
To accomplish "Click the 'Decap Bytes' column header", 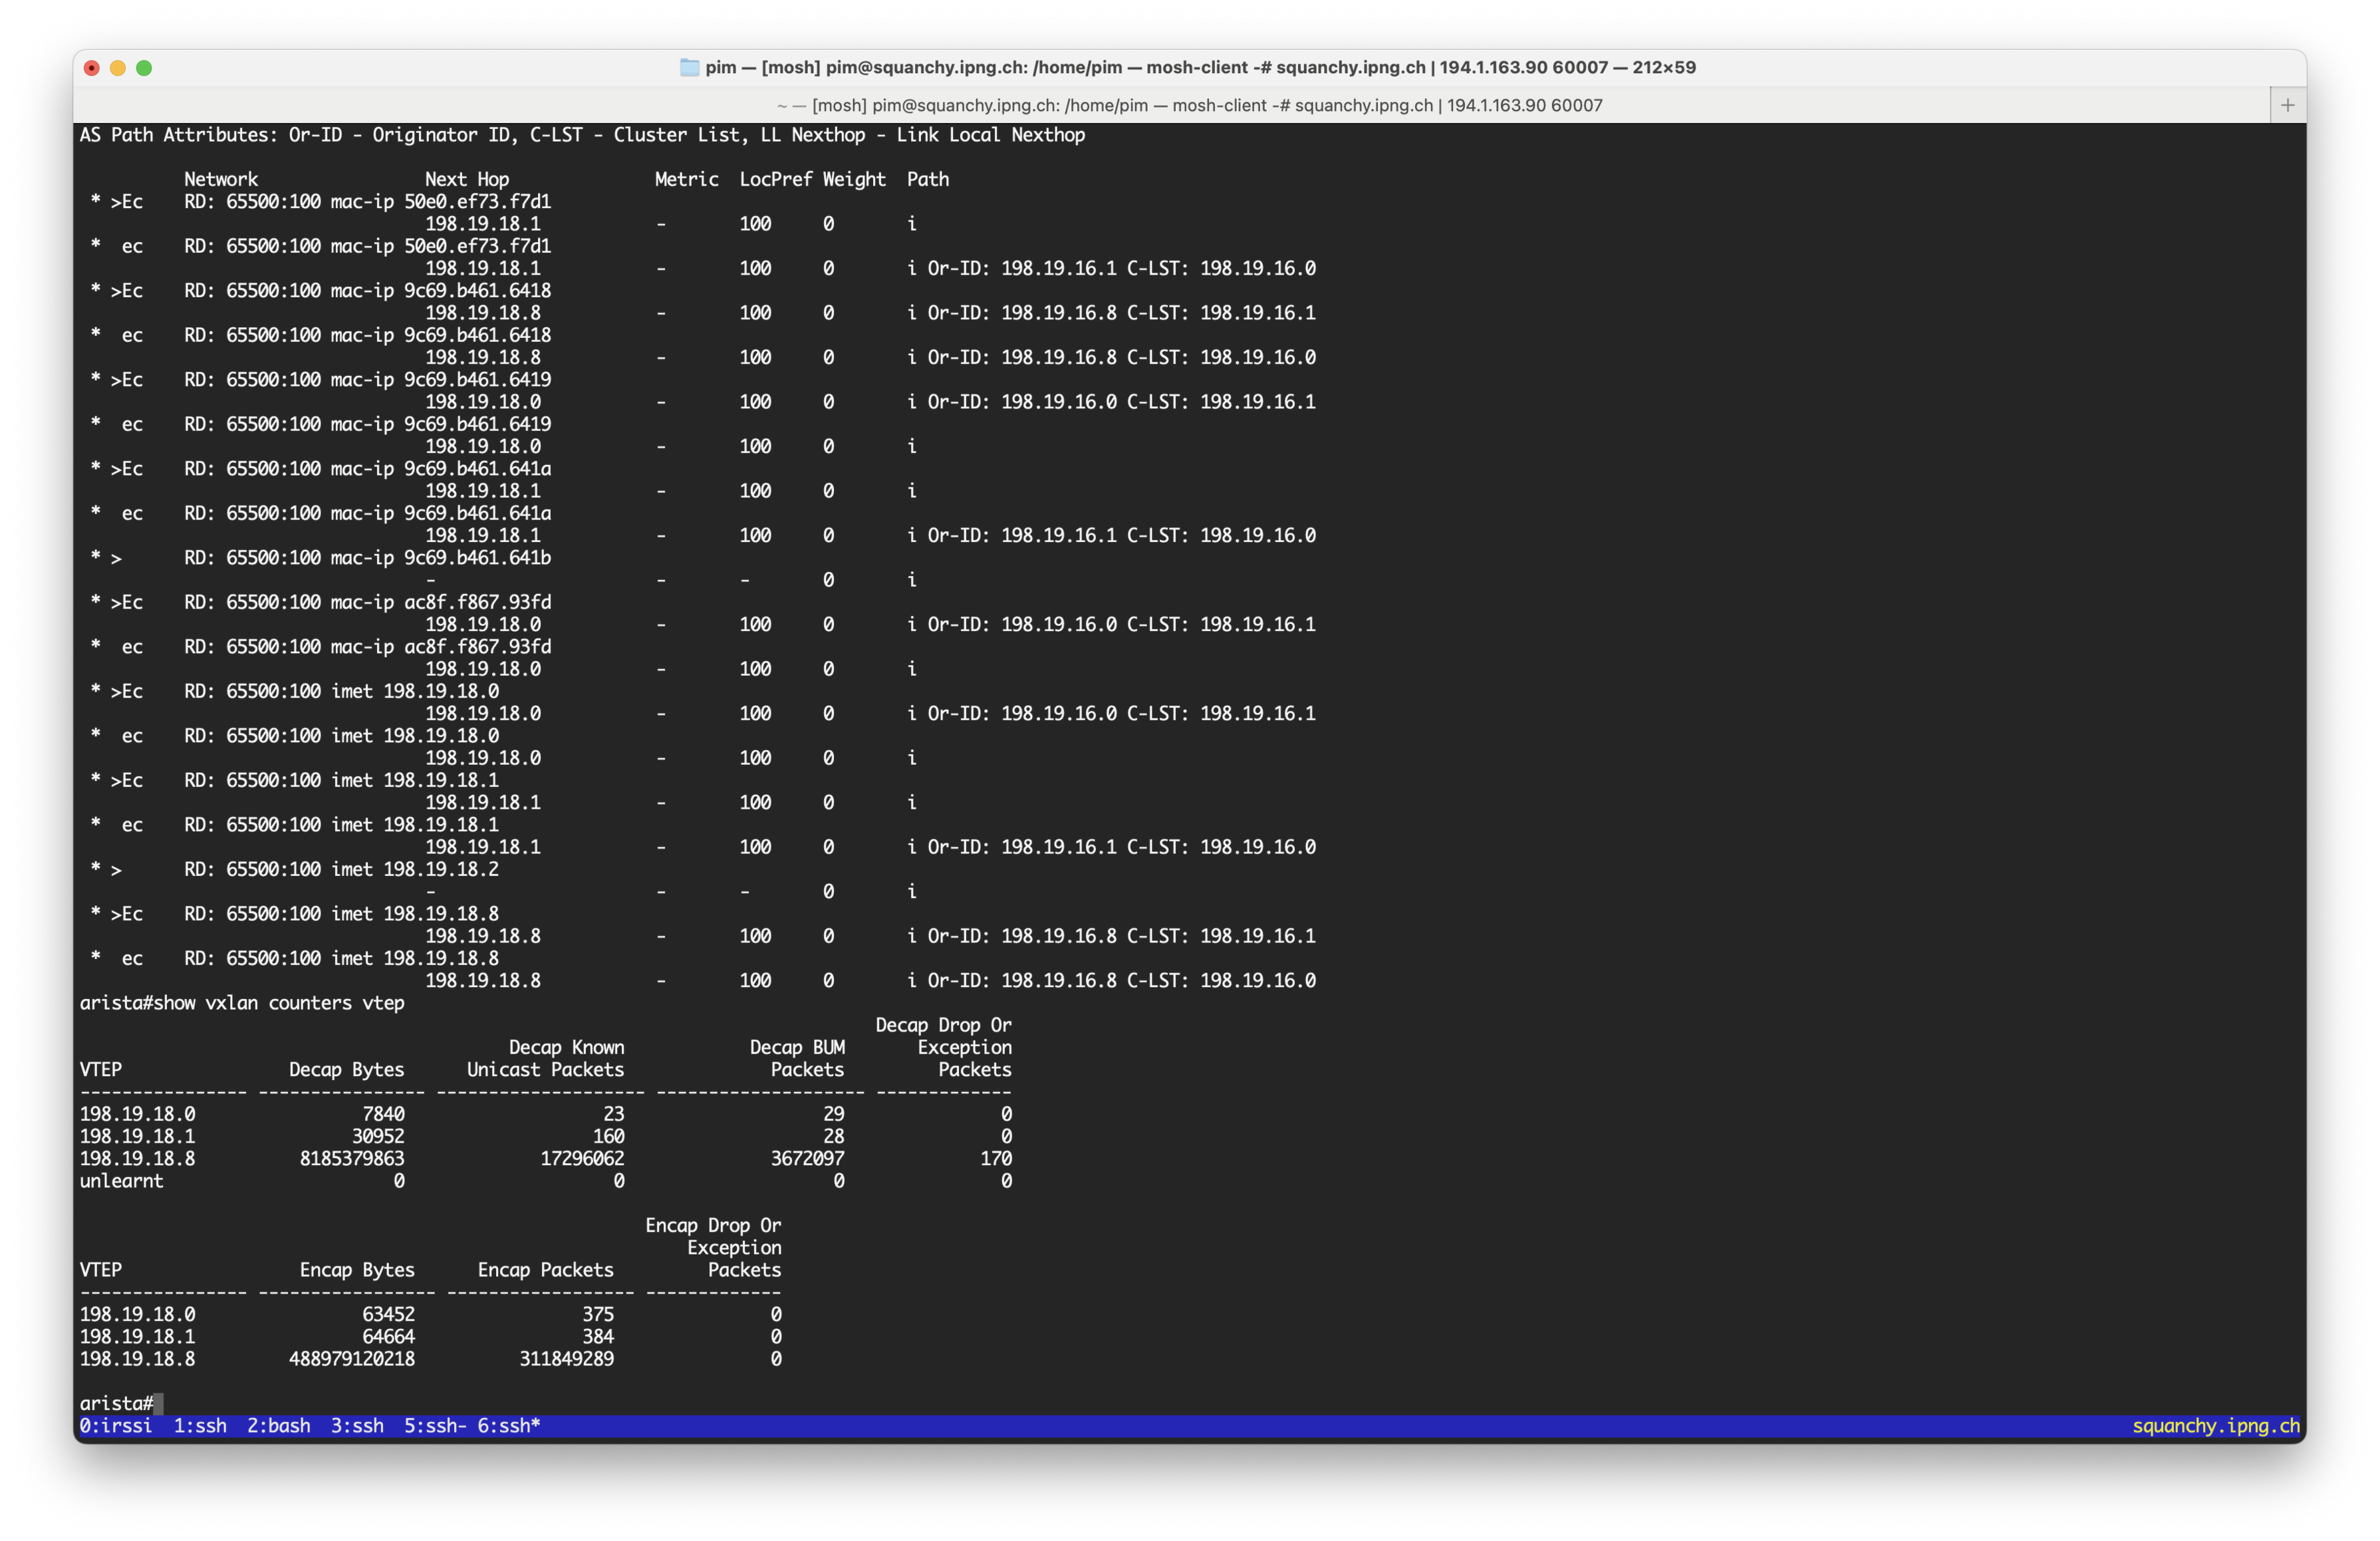I will pyautogui.click(x=346, y=1069).
